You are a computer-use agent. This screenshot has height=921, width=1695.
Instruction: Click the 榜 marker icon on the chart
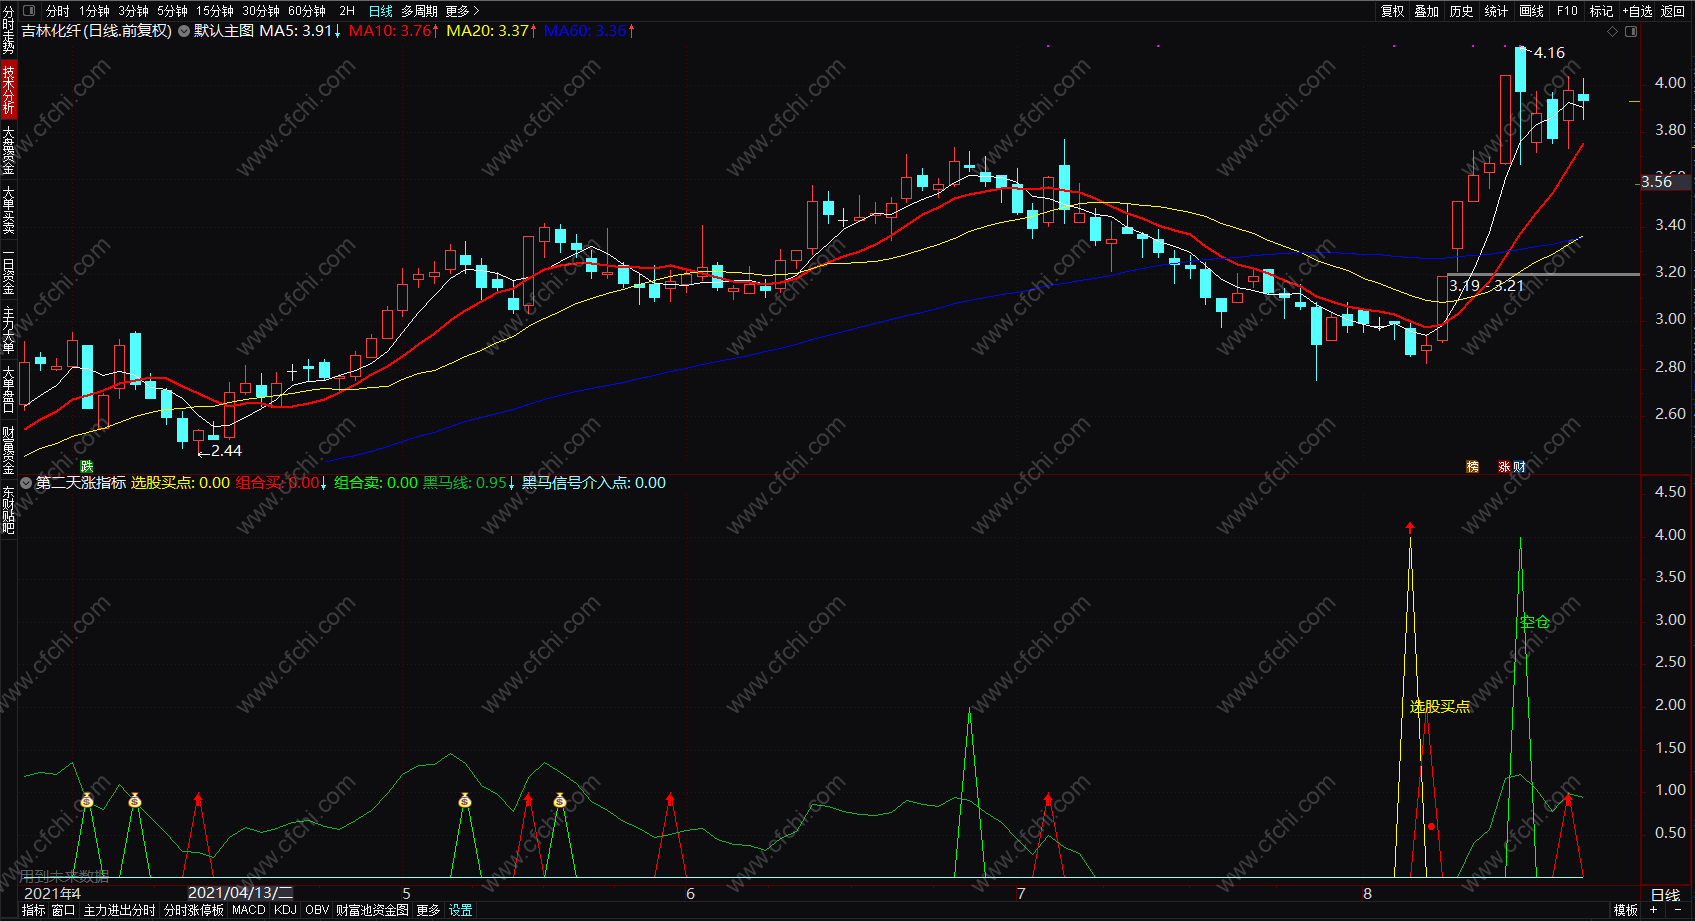pos(1472,467)
